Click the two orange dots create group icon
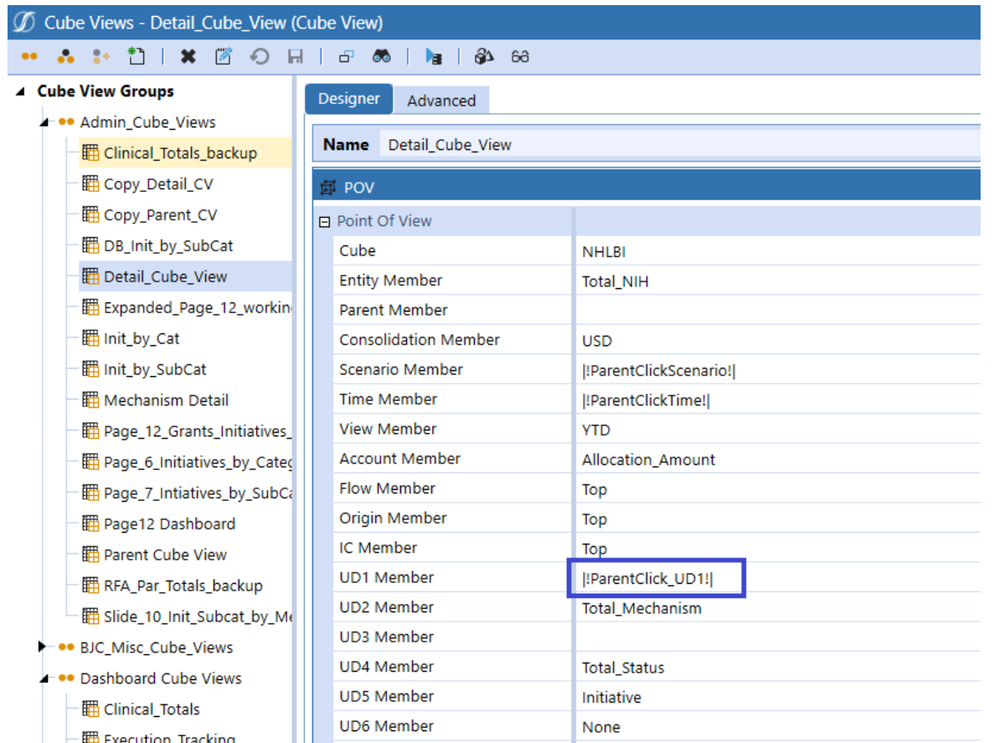 coord(29,57)
